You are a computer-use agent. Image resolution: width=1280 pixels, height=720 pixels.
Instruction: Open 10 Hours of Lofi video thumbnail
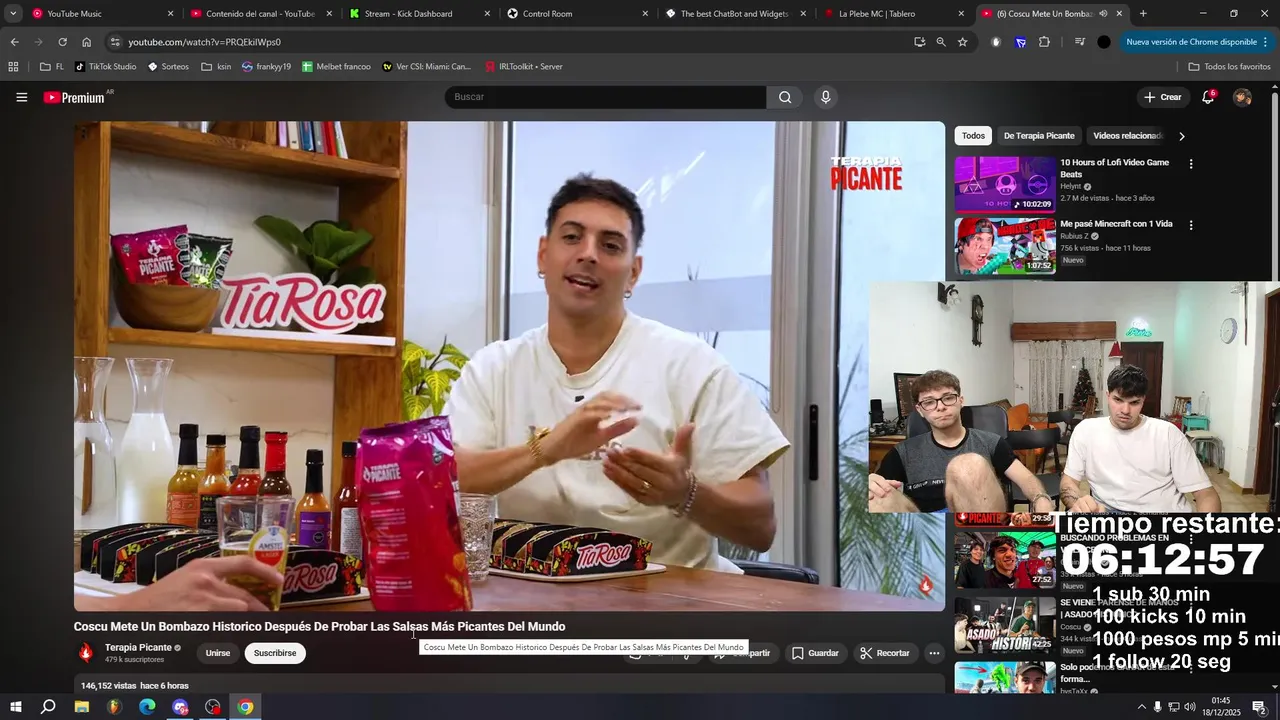(x=1005, y=184)
